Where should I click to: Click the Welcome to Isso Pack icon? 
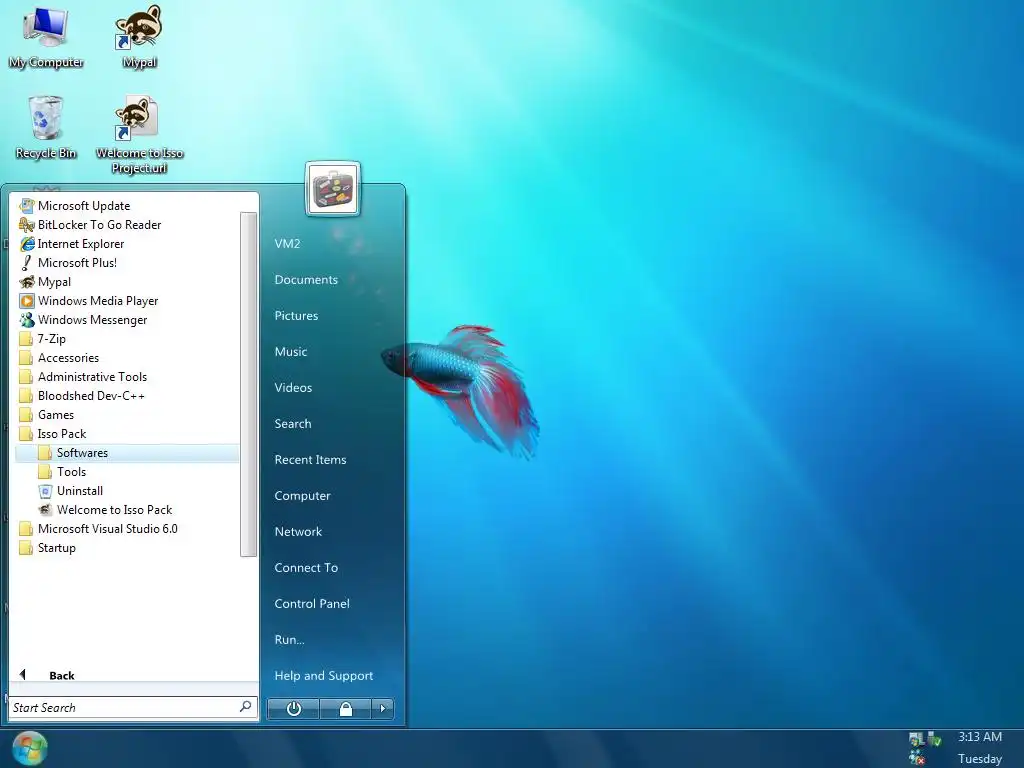click(45, 509)
